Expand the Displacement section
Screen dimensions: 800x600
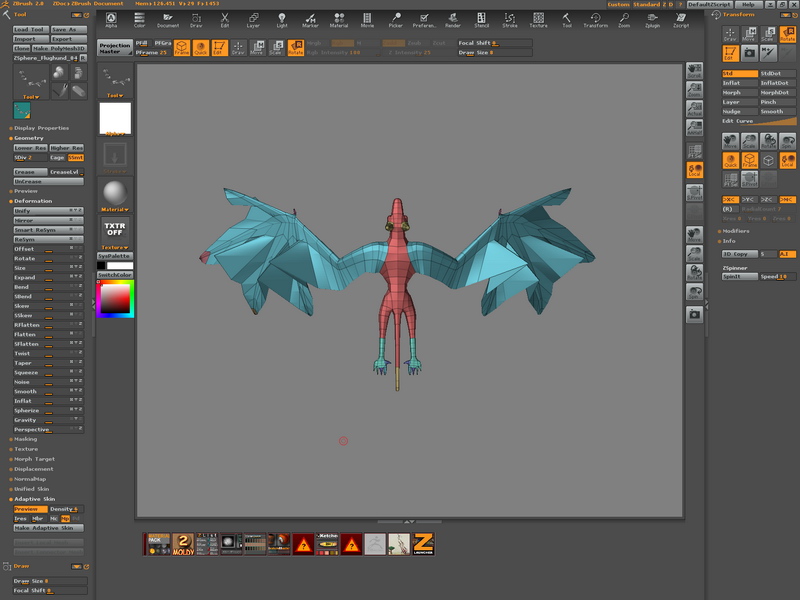point(33,469)
